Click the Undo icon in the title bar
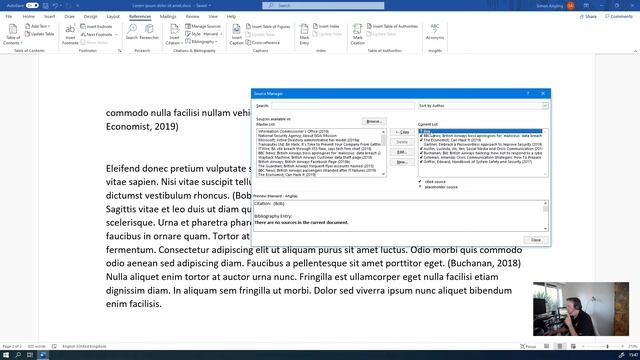Screen dimensions: 640x360 click(x=55, y=6)
